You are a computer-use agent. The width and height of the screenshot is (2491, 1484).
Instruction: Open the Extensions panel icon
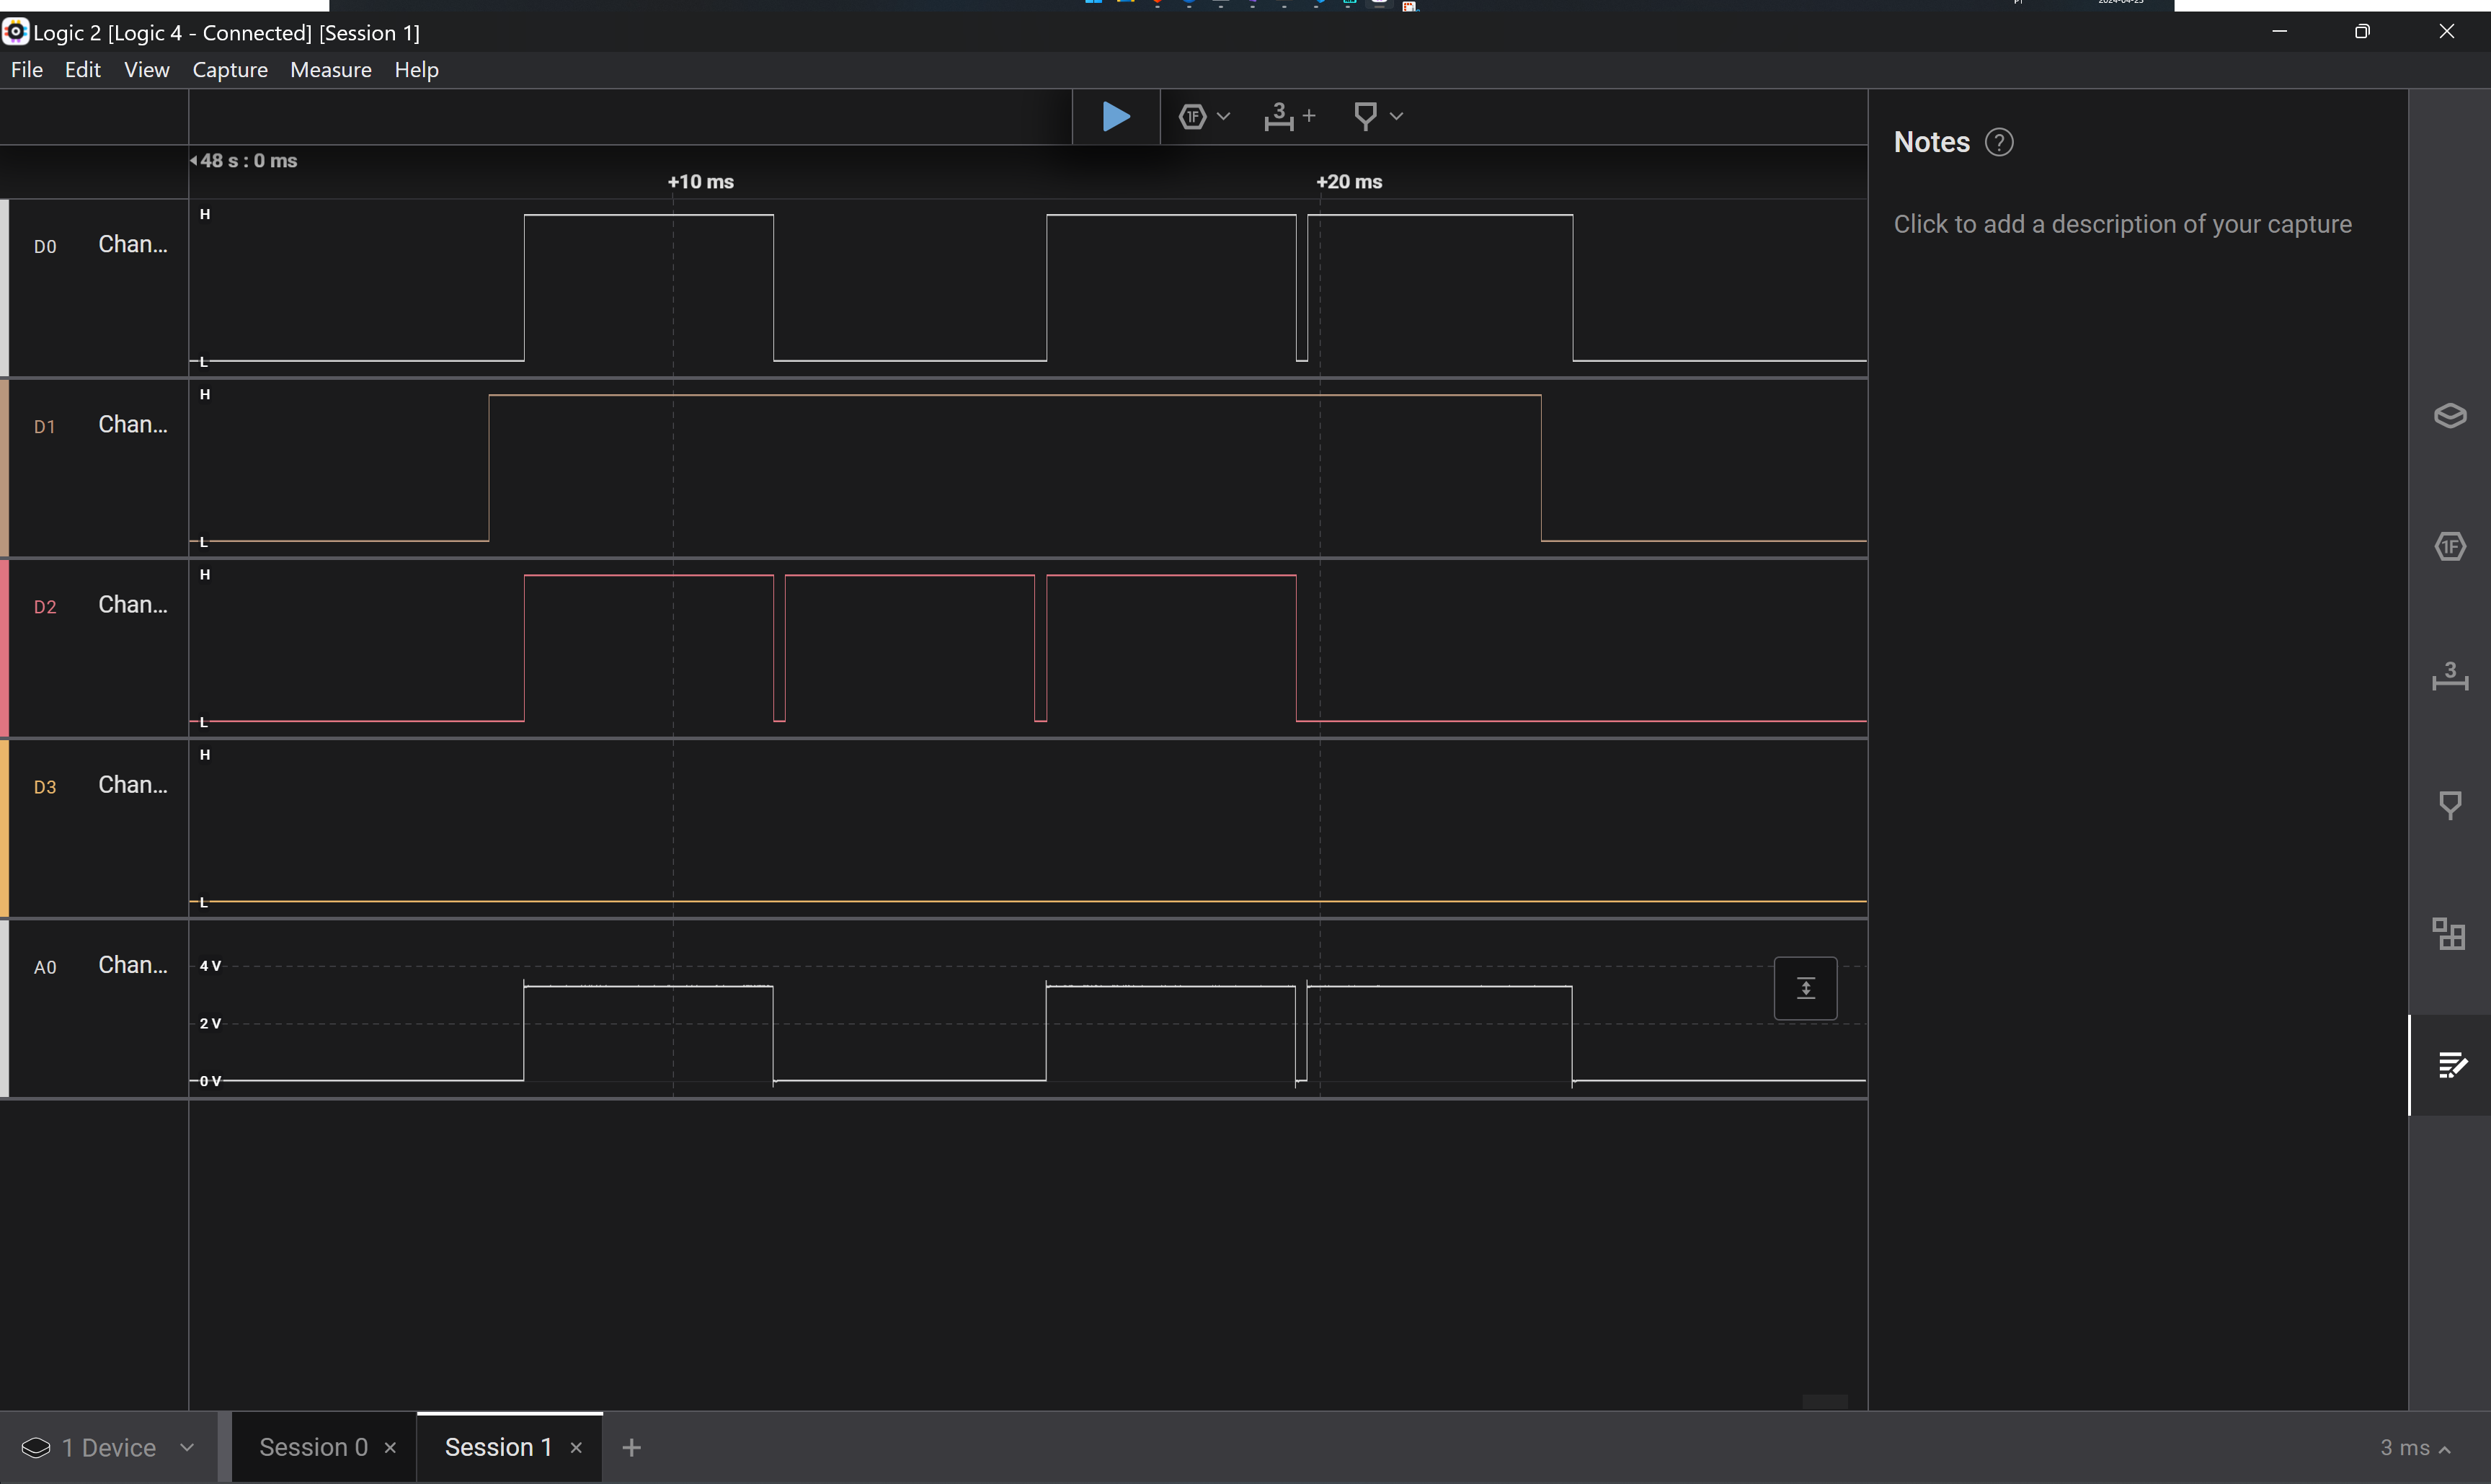click(2449, 935)
